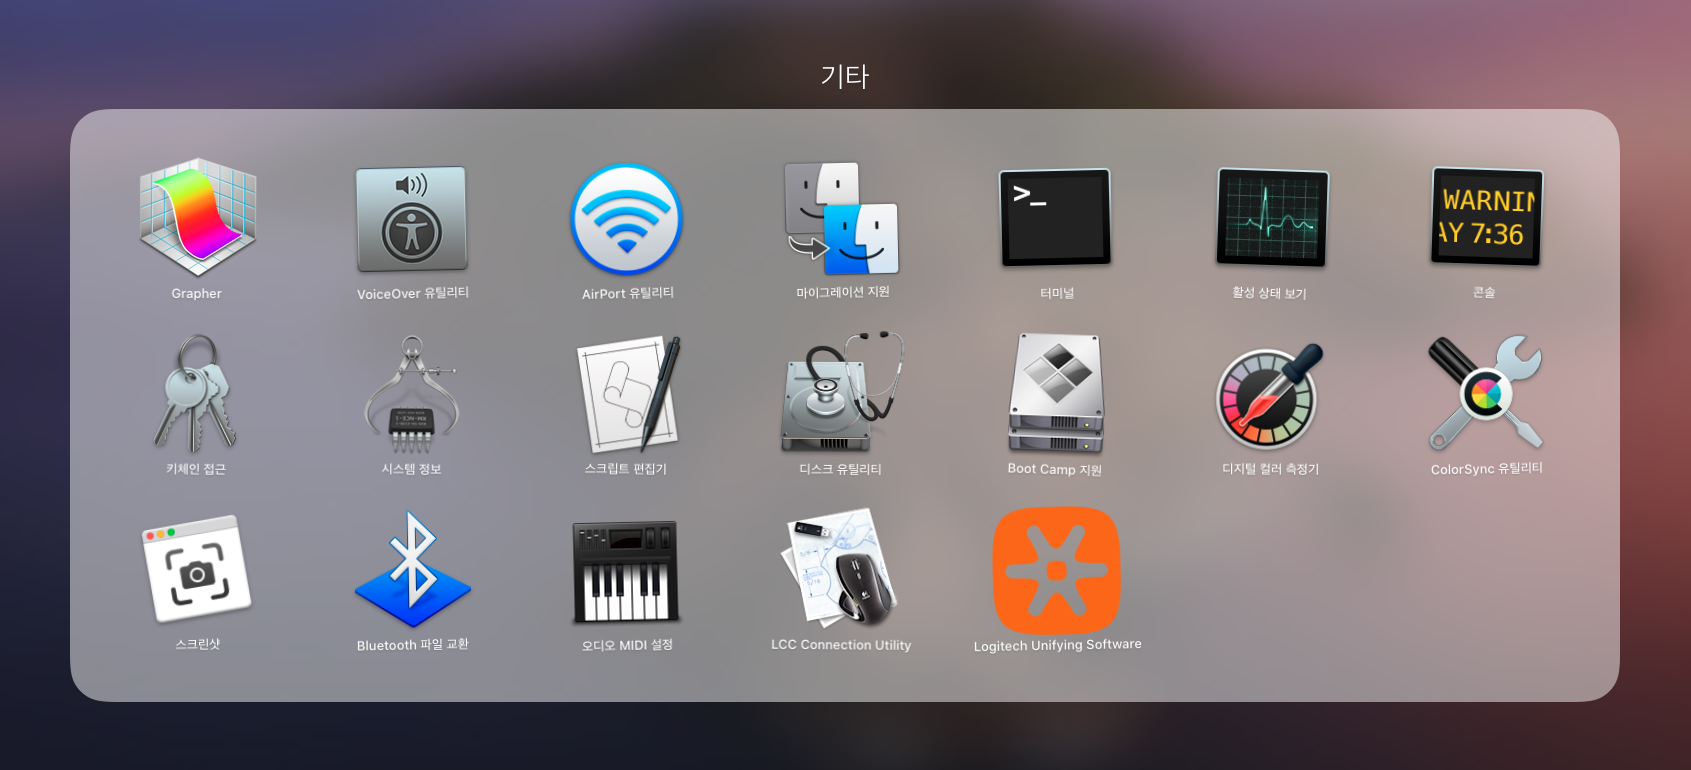Screen dimensions: 1691x770
Task: Launch 오디오 MIDI 설정
Action: [x=626, y=571]
